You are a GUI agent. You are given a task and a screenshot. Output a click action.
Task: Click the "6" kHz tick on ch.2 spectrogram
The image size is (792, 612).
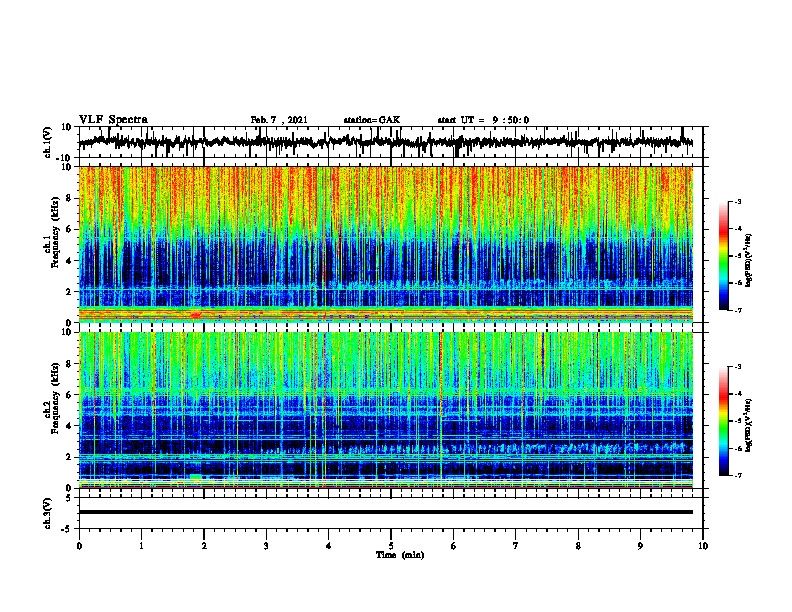69,395
